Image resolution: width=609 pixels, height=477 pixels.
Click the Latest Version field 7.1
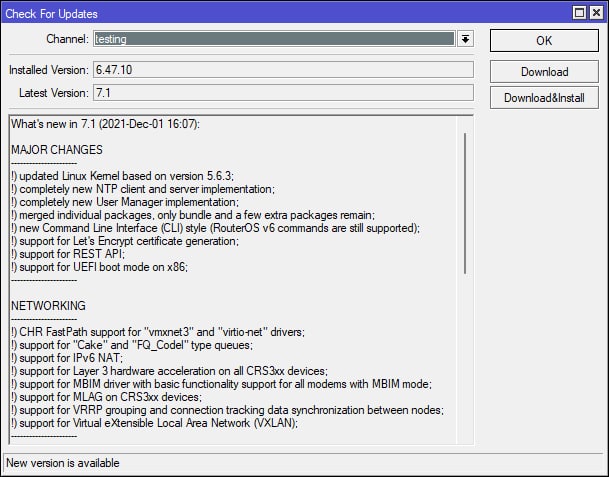click(283, 93)
